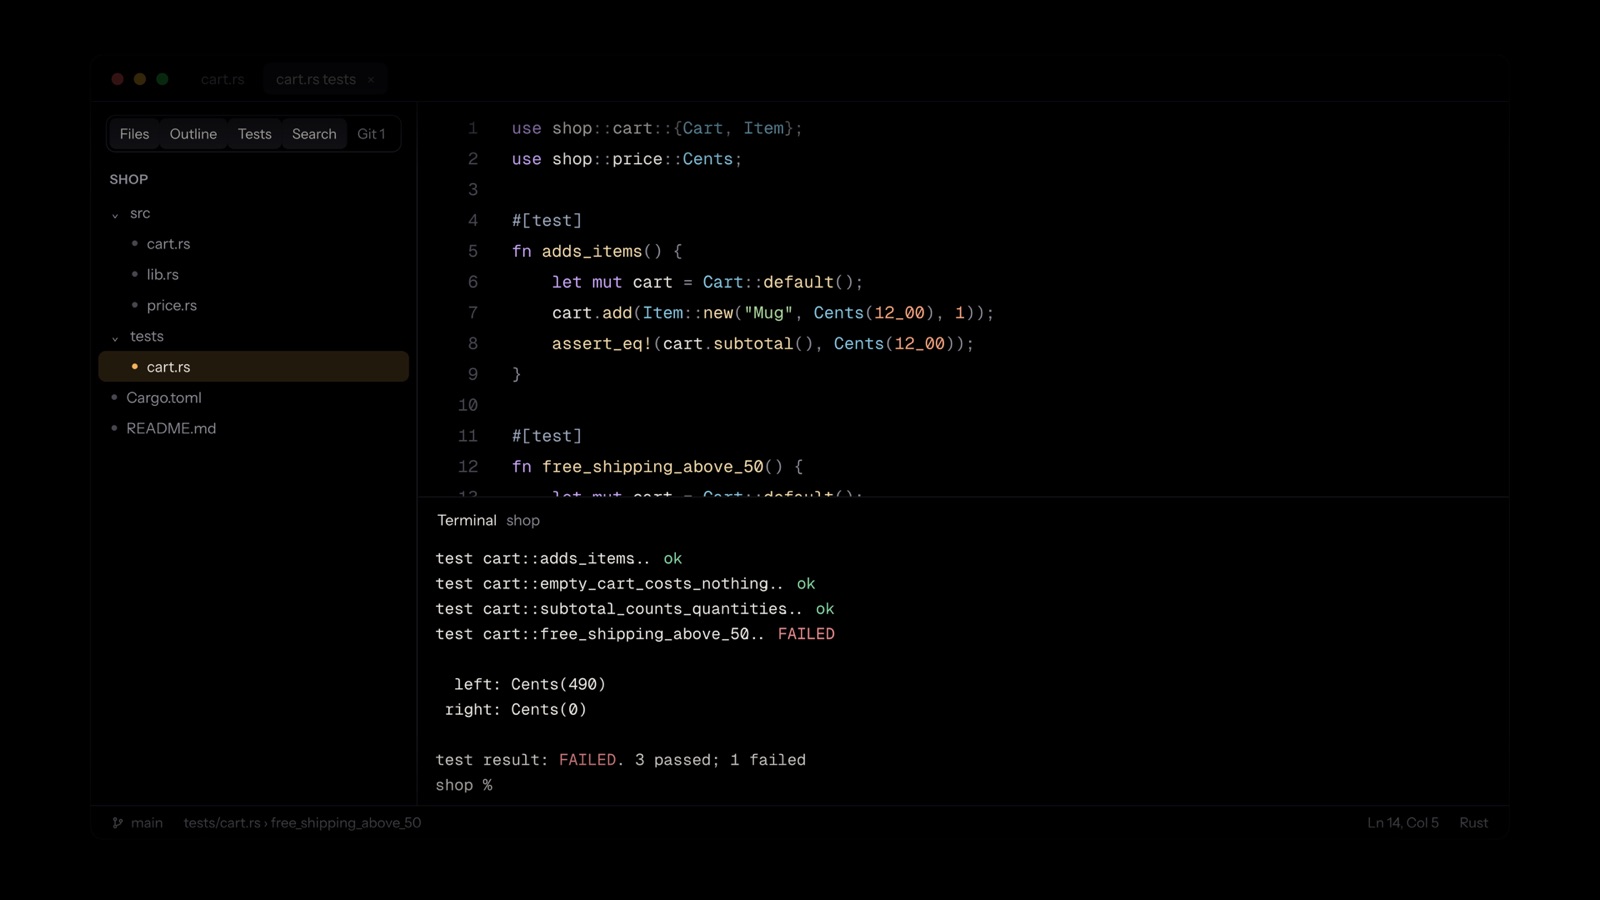Click the Ln 14, Col 5 indicator
Viewport: 1600px width, 900px height.
[1403, 823]
